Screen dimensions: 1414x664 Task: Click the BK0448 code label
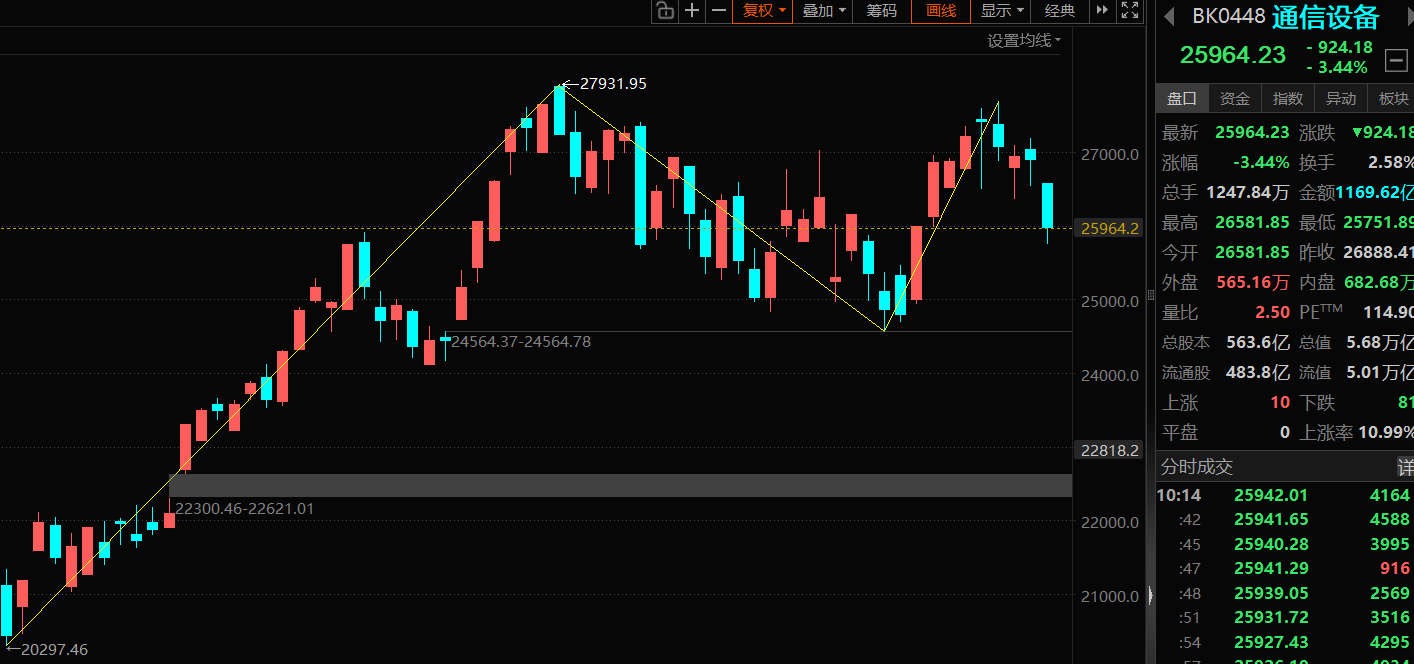click(1229, 17)
